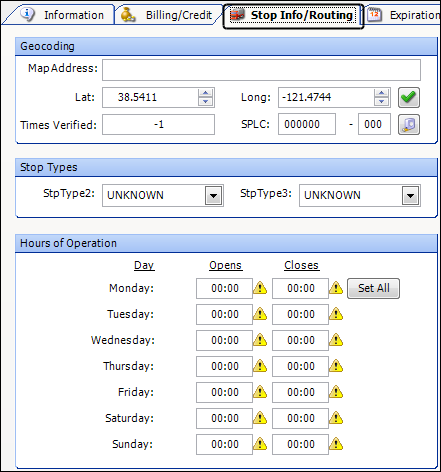Screen dimensions: 441x472
Task: Click Wednesday Opens warning triangle
Action: (x=260, y=340)
